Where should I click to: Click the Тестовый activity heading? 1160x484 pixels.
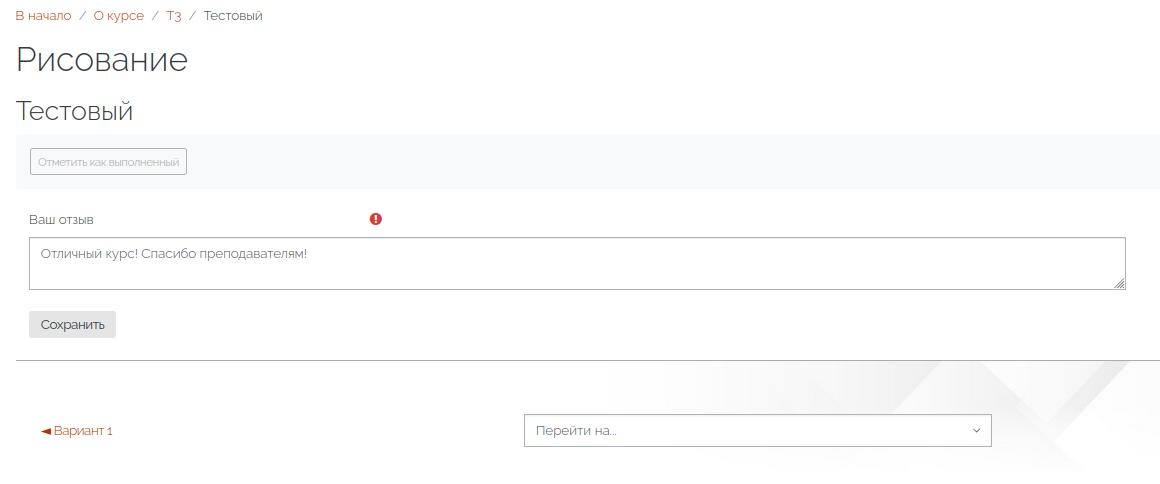(75, 112)
